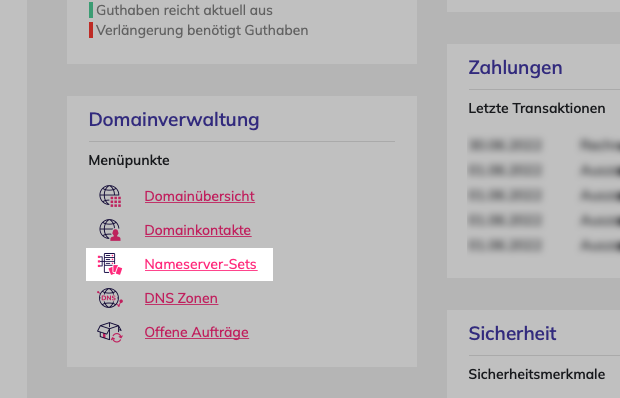Click the green legend color bar

[x=91, y=10]
